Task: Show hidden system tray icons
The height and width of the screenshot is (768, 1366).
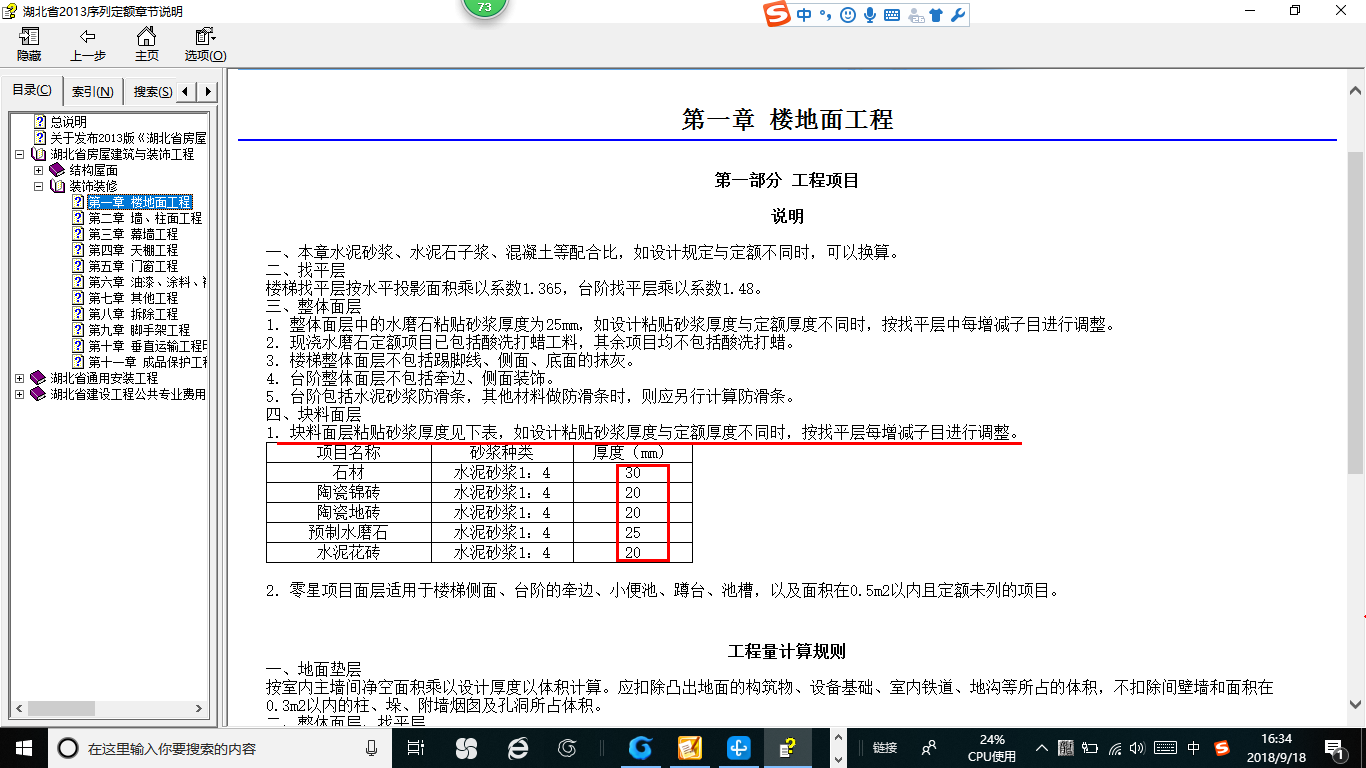Action: 1043,747
